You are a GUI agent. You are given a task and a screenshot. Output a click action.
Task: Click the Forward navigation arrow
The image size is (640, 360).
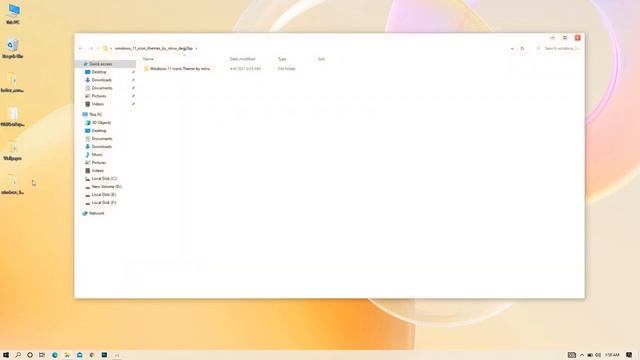pyautogui.click(x=91, y=49)
